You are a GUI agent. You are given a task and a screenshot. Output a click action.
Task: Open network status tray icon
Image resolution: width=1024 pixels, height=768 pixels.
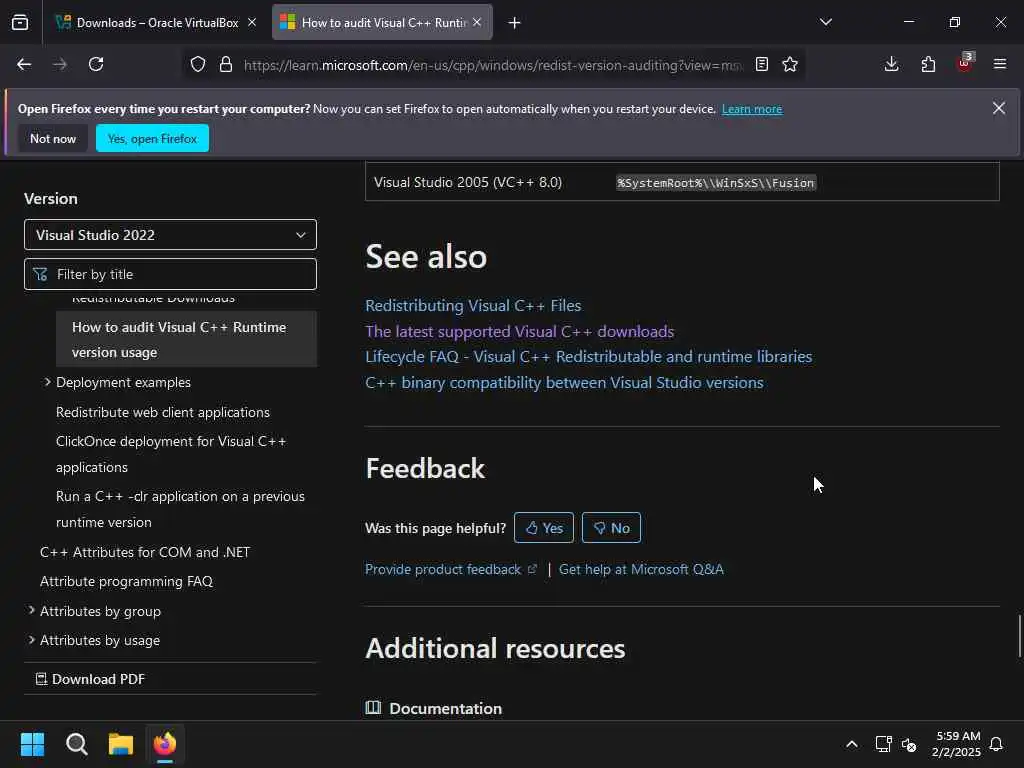click(x=883, y=744)
